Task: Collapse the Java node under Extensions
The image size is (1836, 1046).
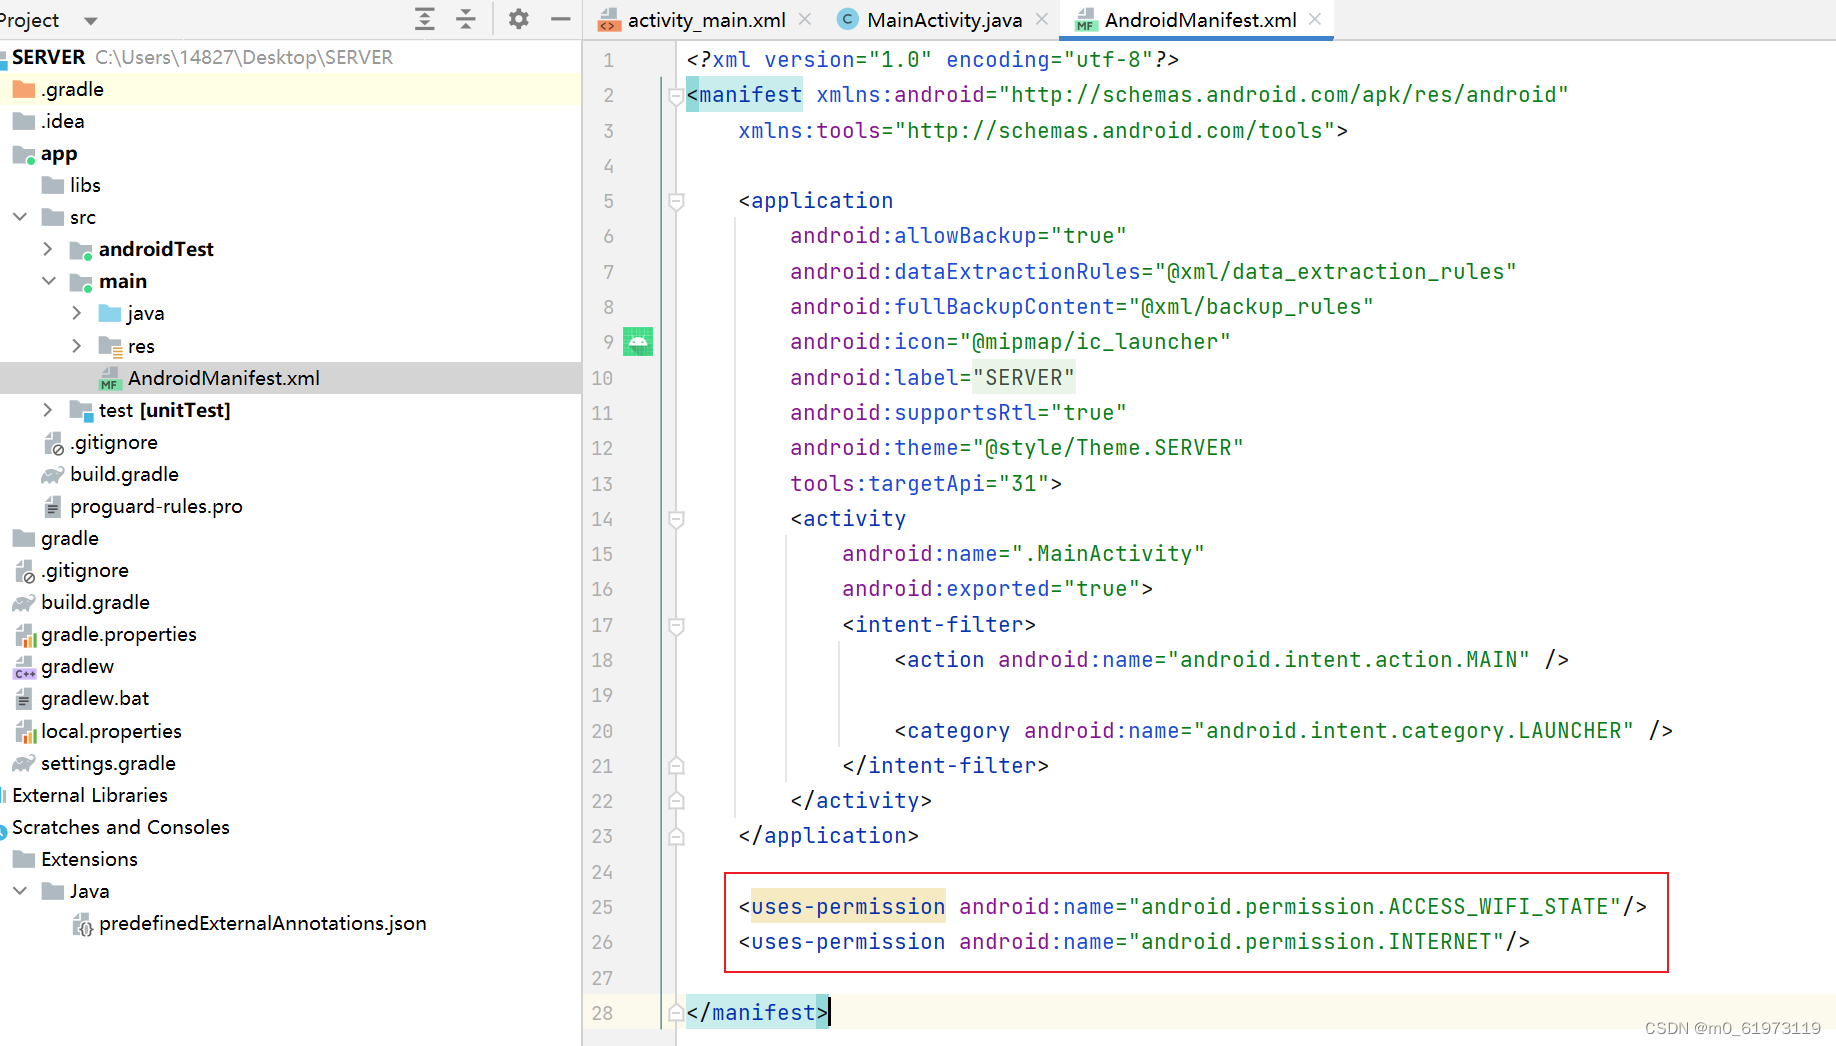Action: coord(20,891)
